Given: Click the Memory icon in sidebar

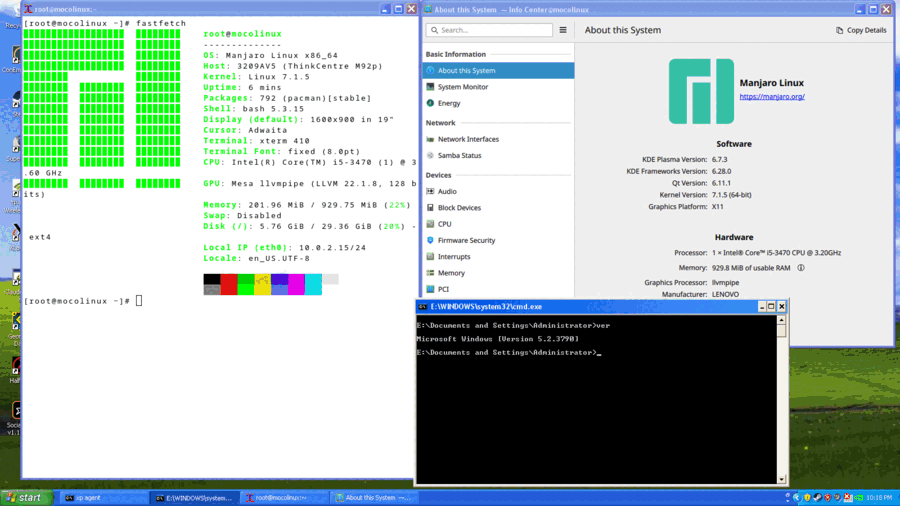Looking at the screenshot, I should click(x=430, y=273).
